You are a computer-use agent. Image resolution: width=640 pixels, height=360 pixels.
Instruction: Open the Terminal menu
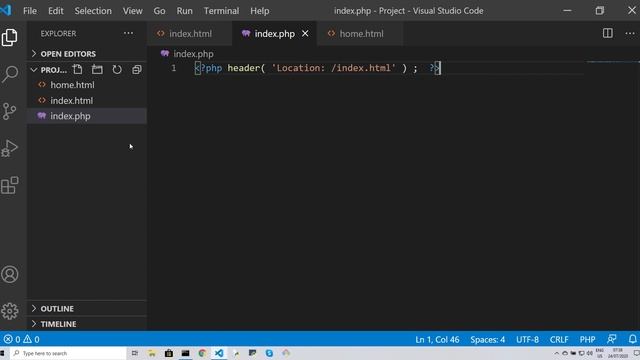click(221, 11)
